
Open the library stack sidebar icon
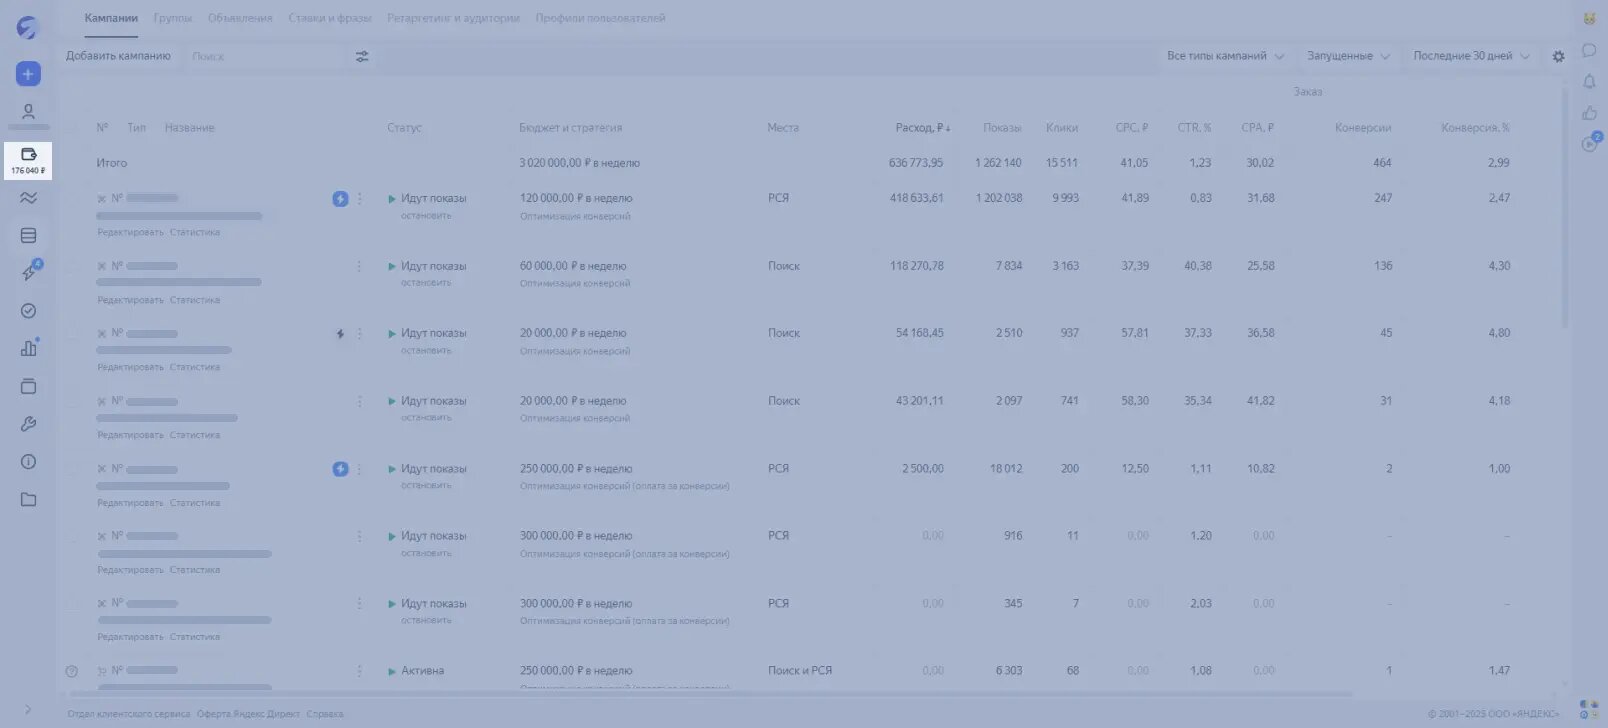tap(28, 386)
